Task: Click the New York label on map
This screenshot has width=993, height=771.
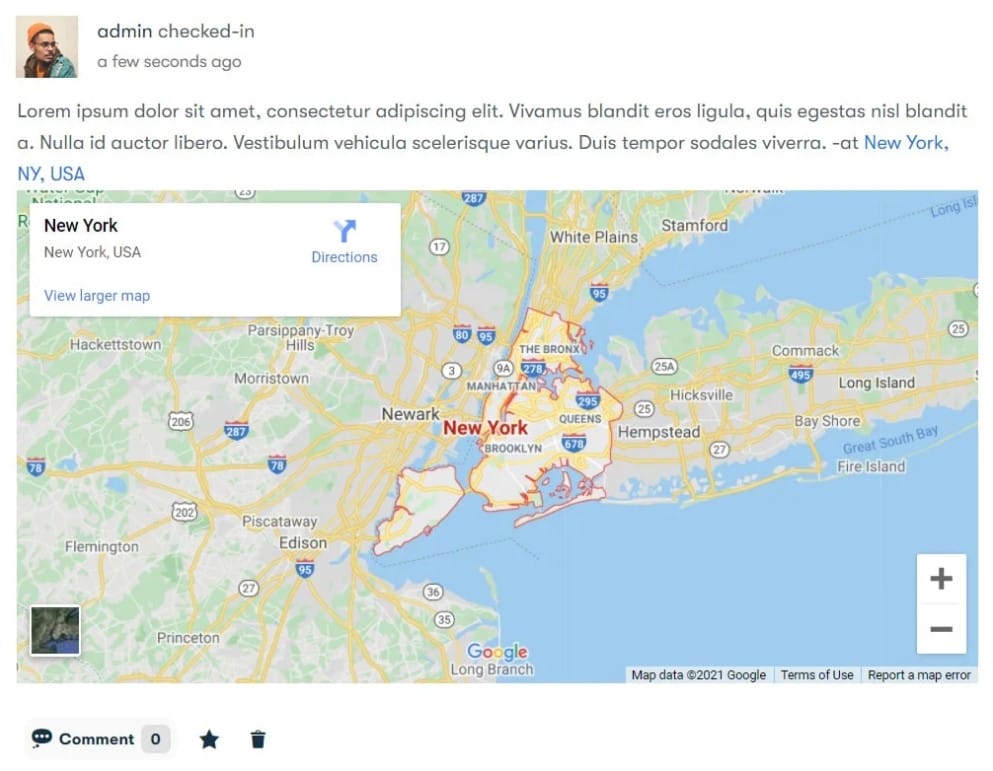Action: click(485, 428)
